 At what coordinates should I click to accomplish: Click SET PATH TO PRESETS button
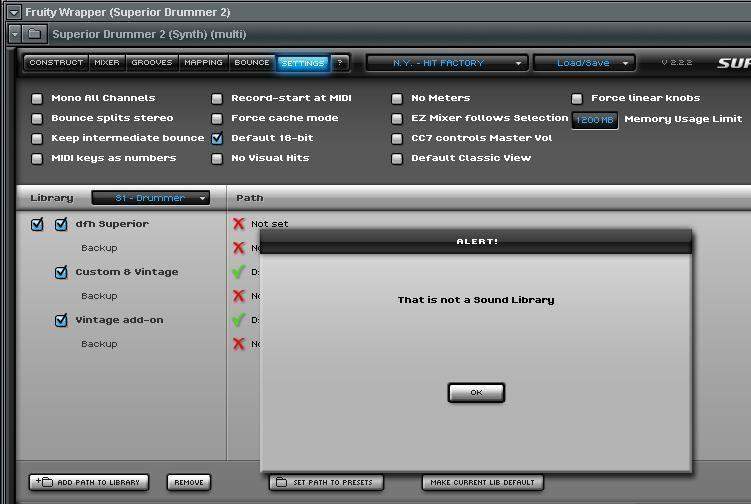[x=327, y=482]
